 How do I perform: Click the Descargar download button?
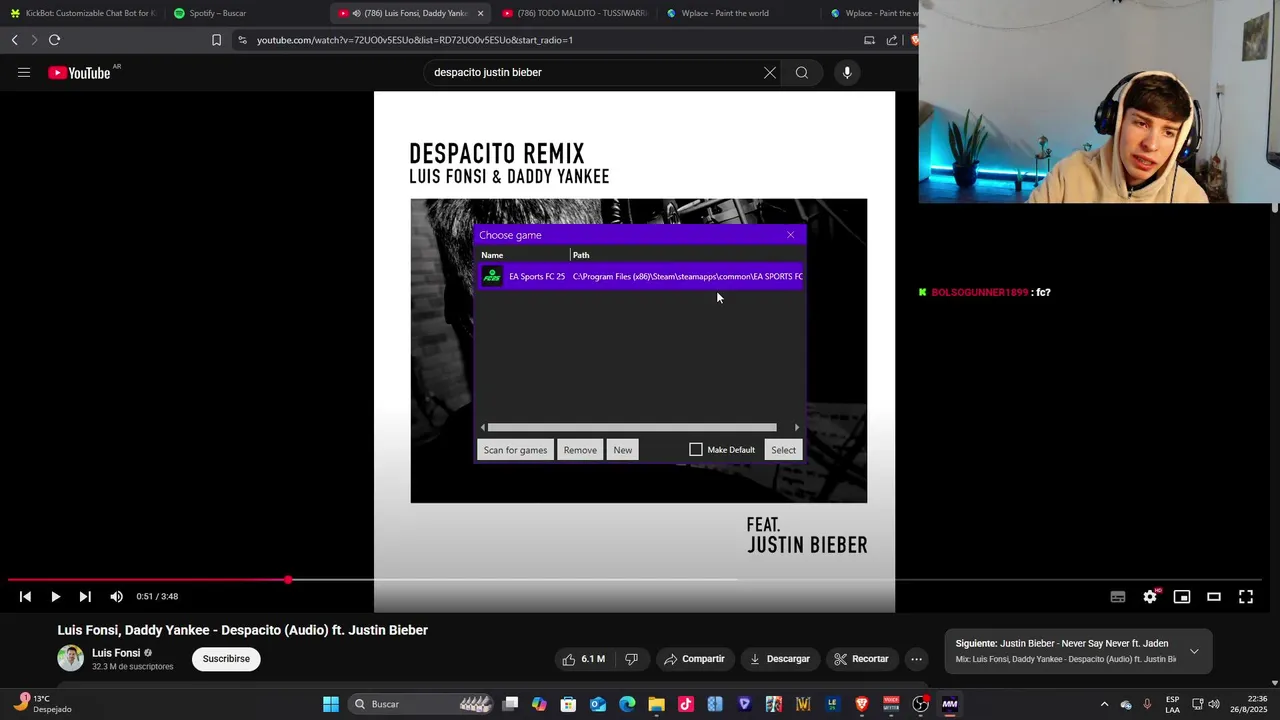(779, 659)
